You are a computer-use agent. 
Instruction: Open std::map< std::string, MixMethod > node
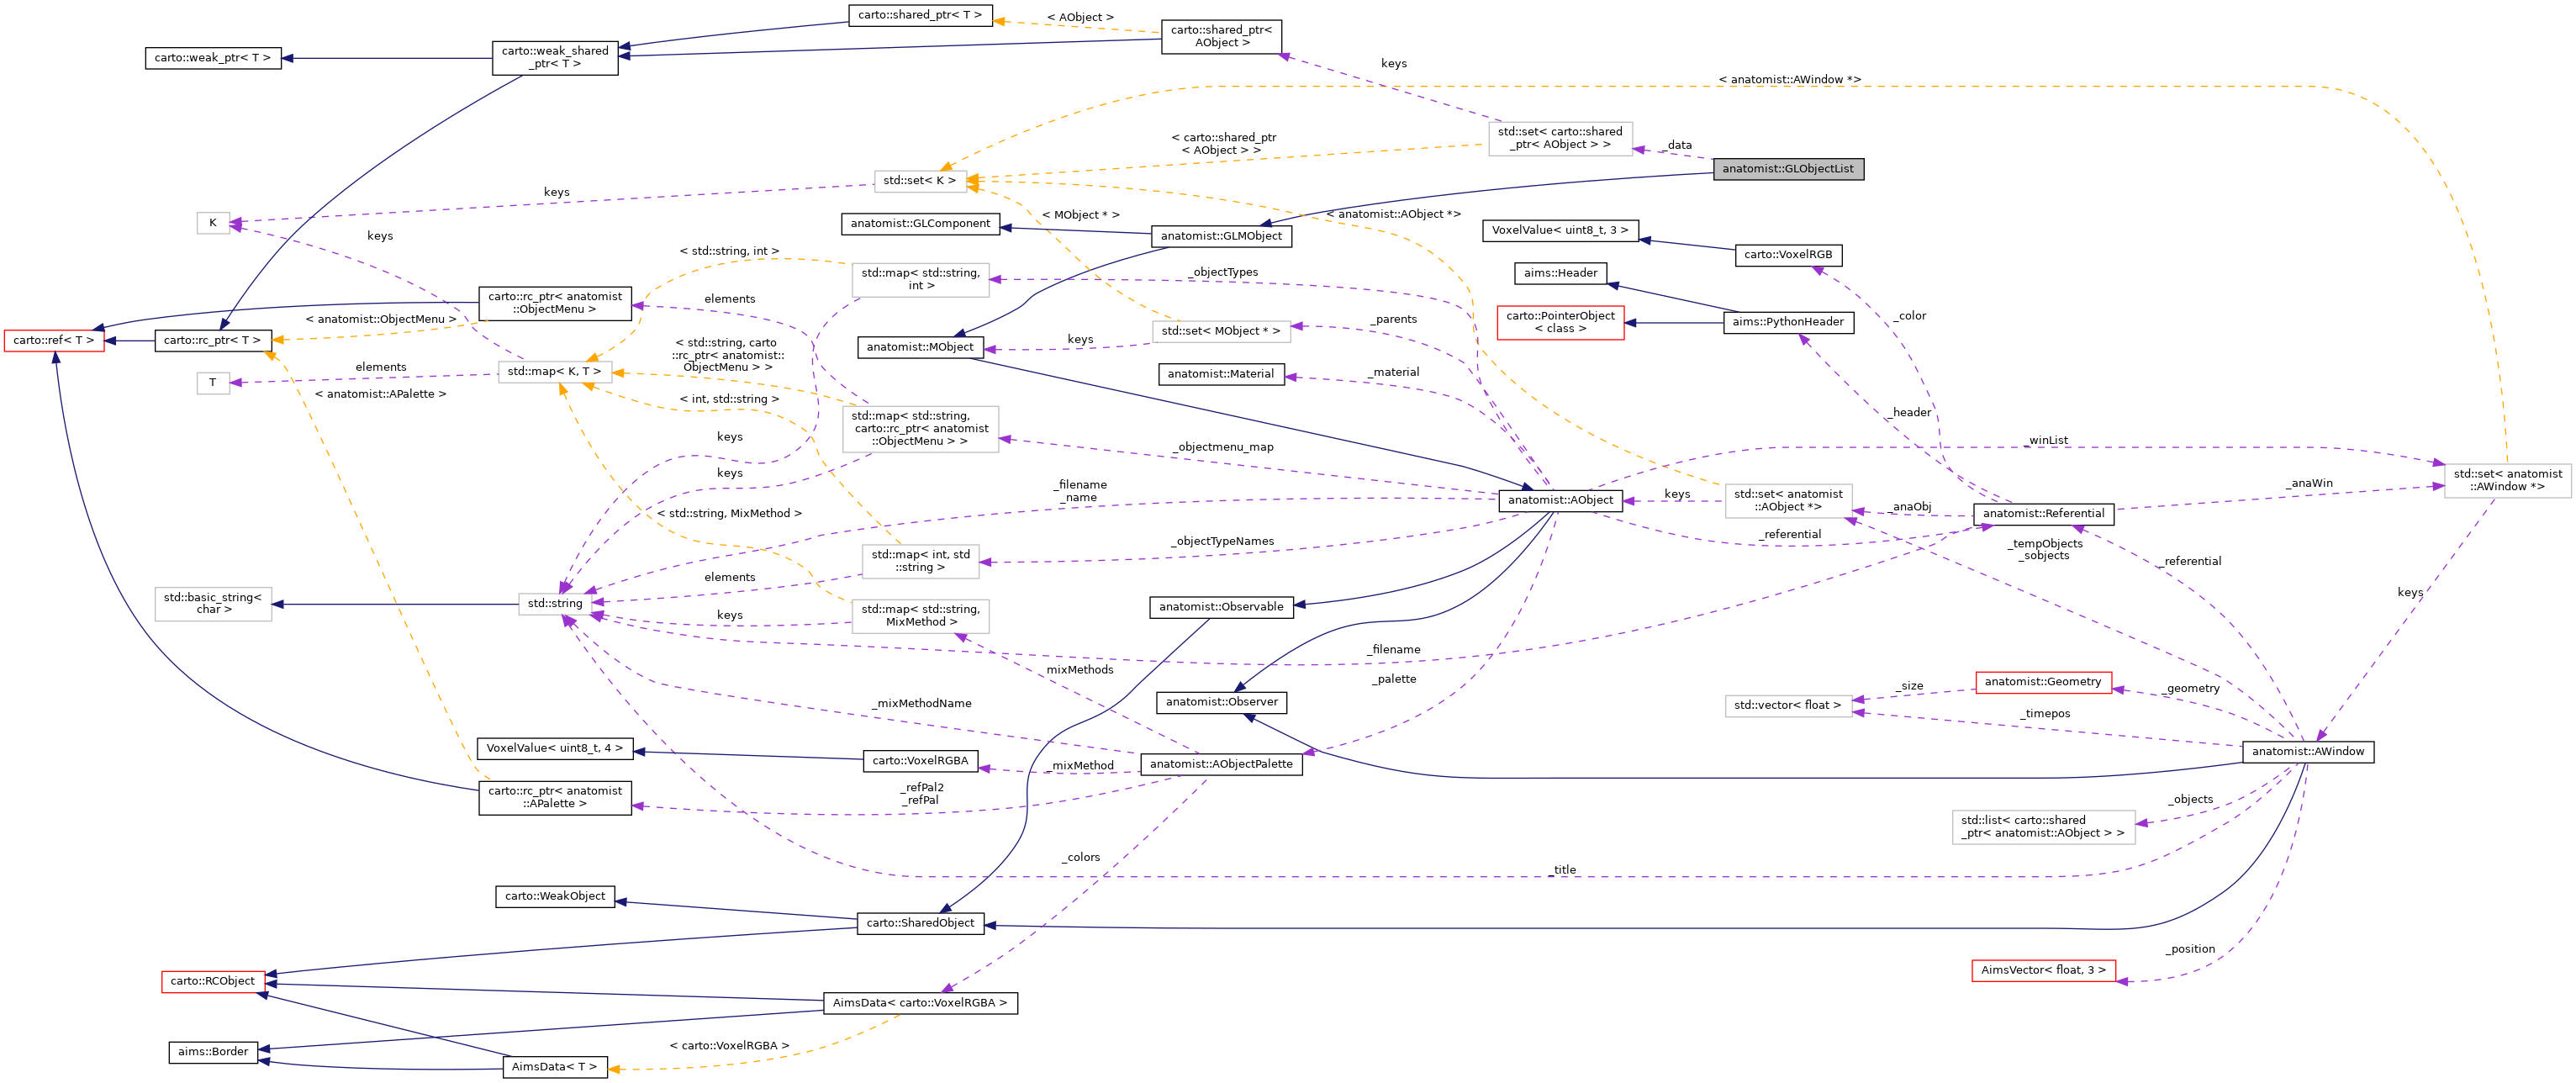920,617
